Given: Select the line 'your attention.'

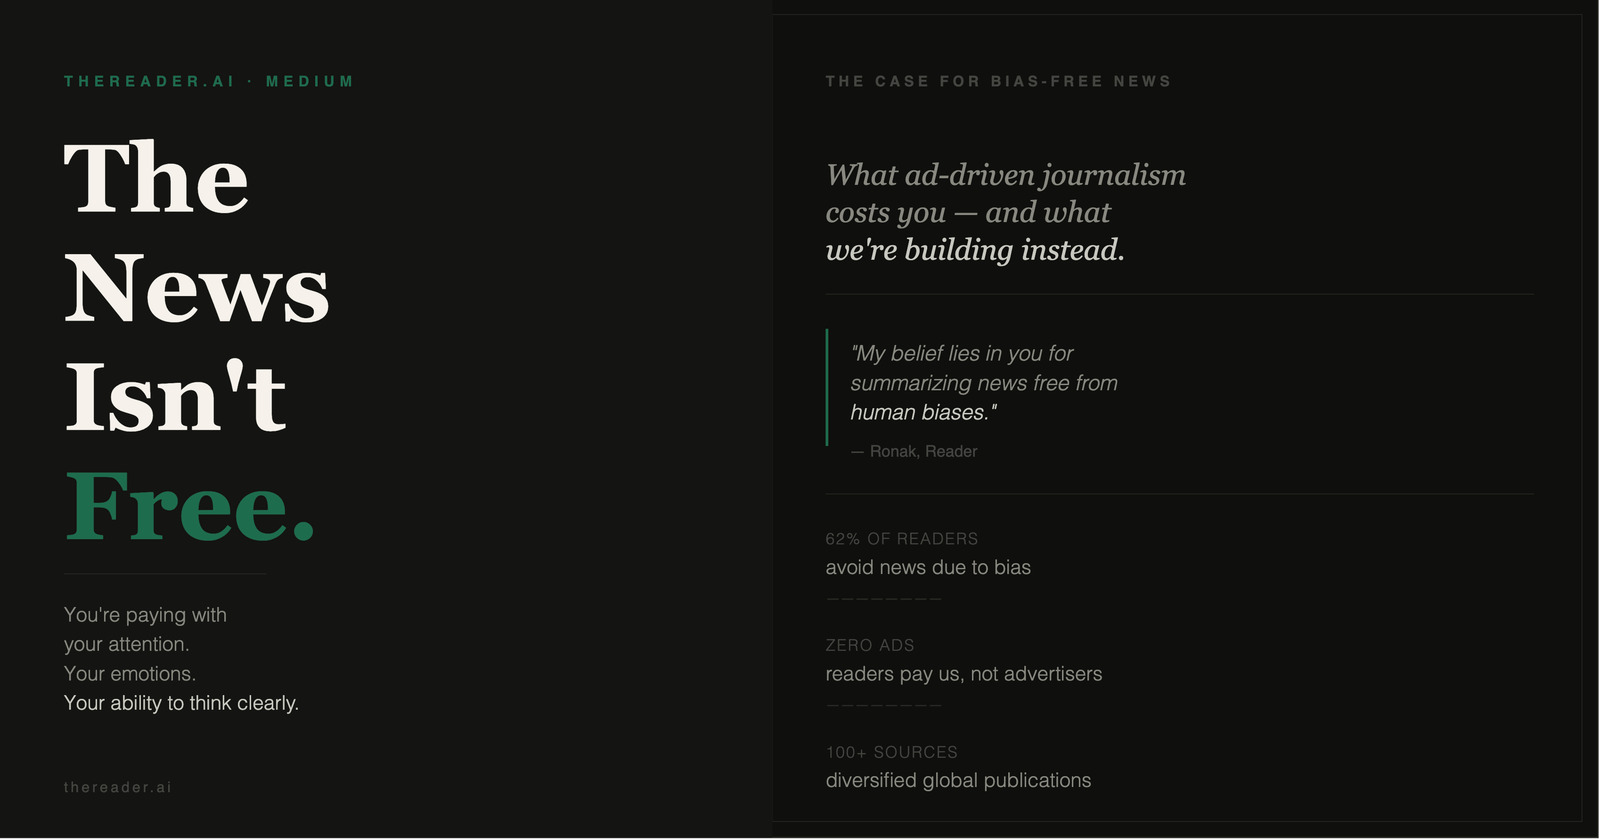Looking at the screenshot, I should [126, 644].
